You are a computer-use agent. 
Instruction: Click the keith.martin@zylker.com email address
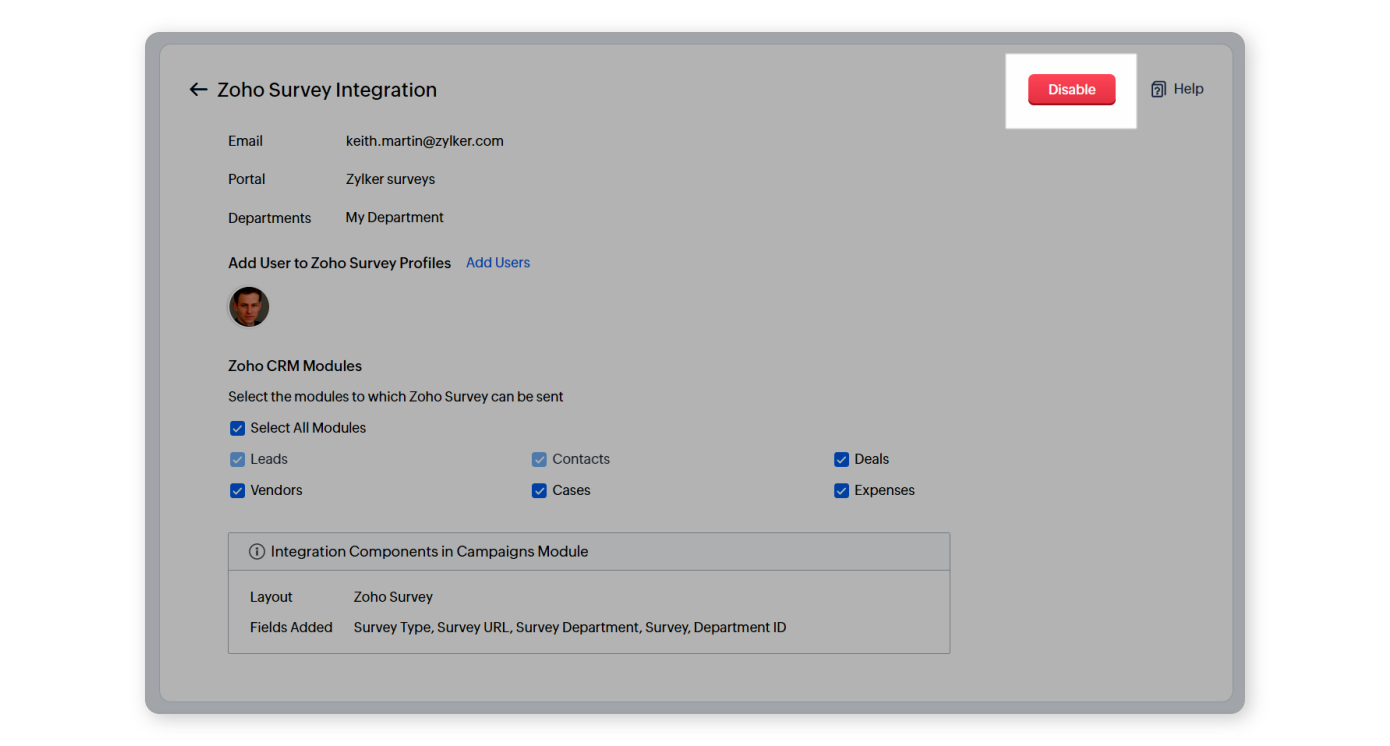pos(424,141)
